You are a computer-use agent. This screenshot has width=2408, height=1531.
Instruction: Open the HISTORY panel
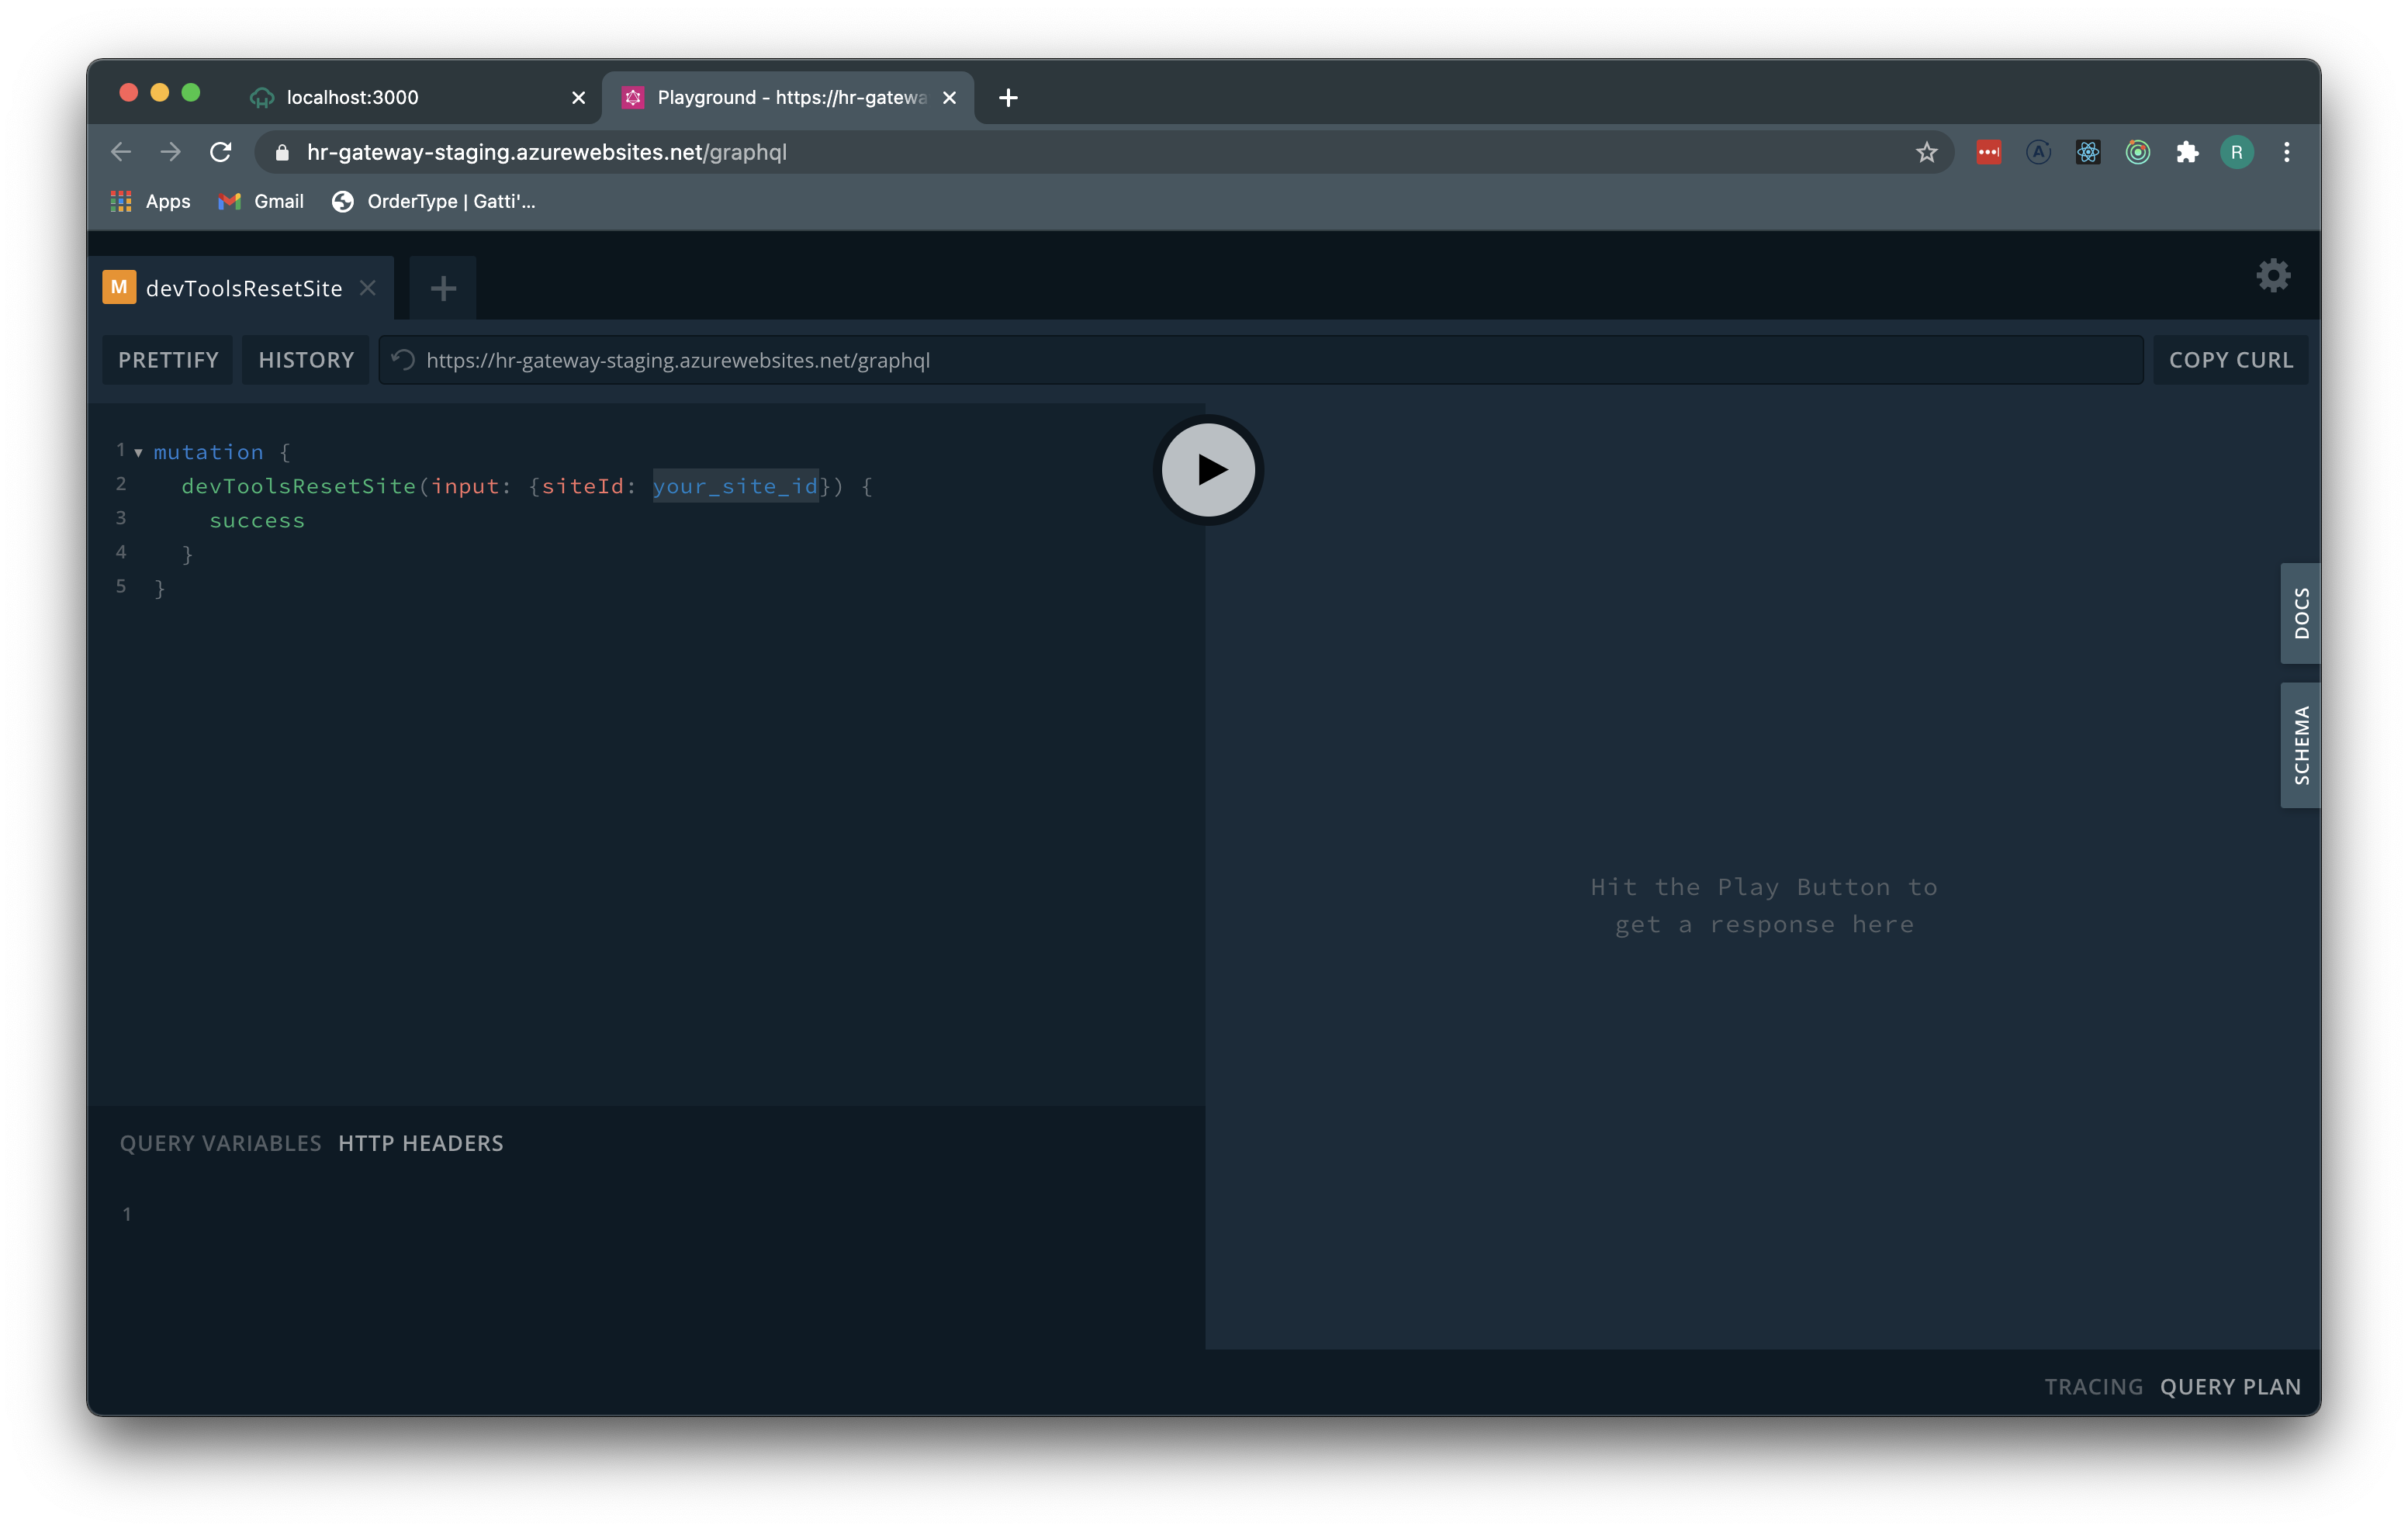pyautogui.click(x=306, y=360)
